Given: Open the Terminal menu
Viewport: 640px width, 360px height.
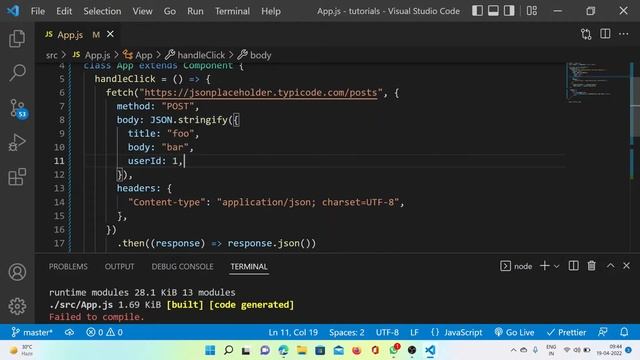Looking at the screenshot, I should tap(232, 11).
